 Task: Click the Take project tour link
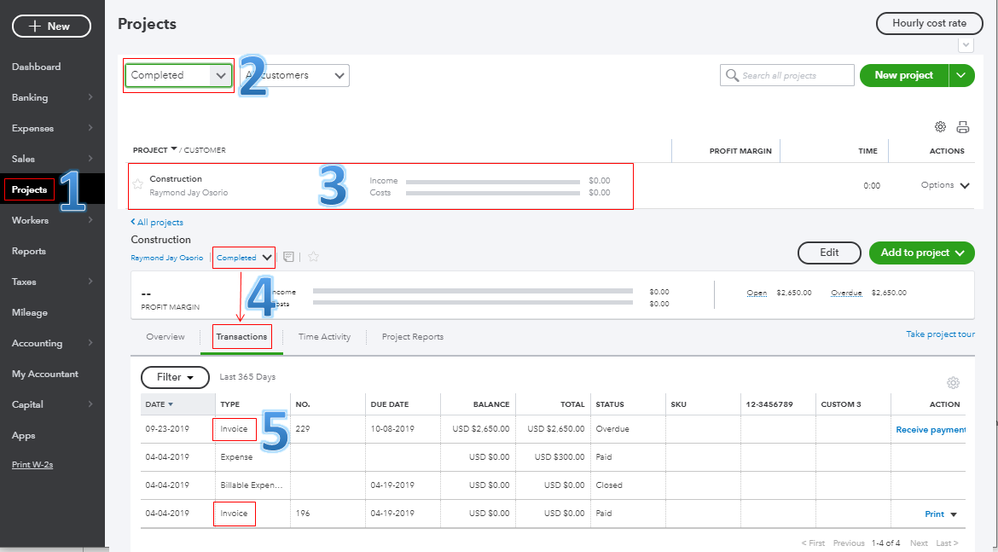coord(940,334)
